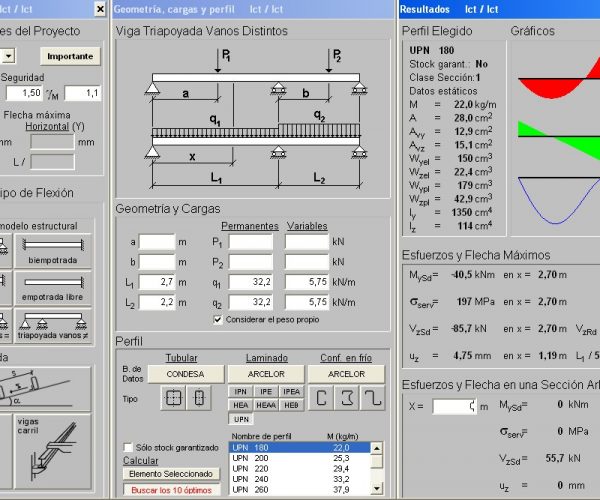Select UPN 220 in the profile list
The image size is (600, 500).
click(x=250, y=468)
